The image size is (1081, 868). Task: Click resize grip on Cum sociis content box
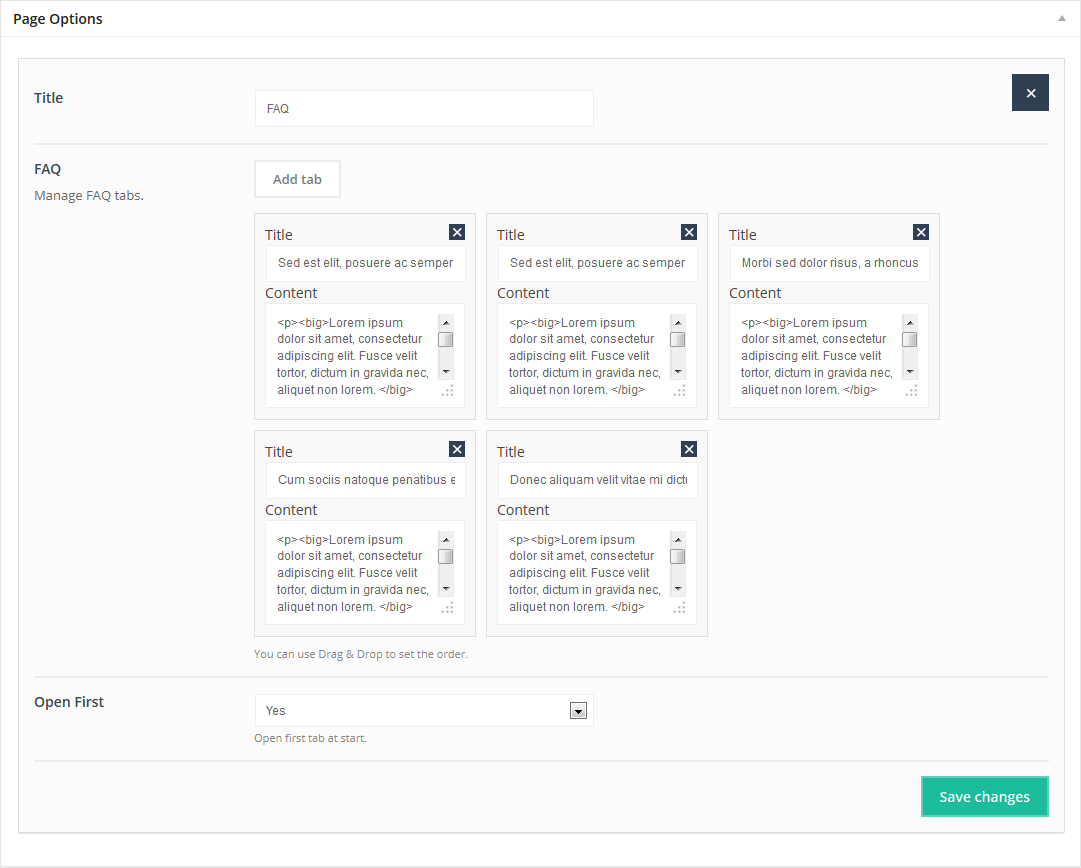pyautogui.click(x=446, y=607)
